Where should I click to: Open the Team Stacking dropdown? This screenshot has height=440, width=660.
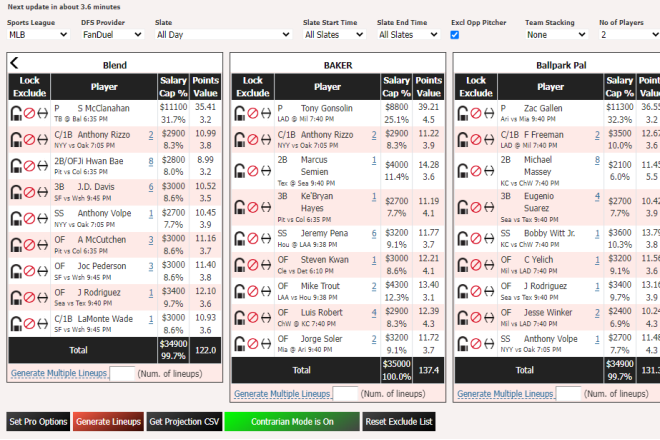(556, 35)
